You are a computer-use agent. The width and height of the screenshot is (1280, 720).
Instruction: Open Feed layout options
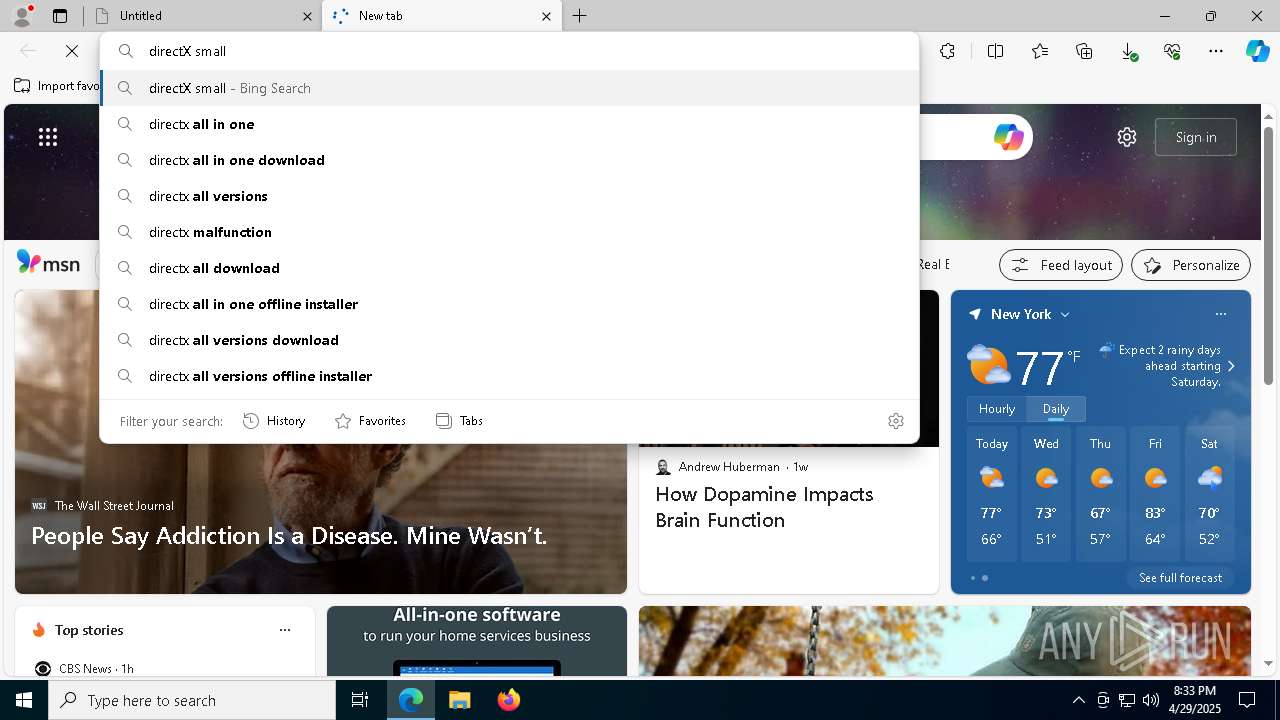point(1061,265)
